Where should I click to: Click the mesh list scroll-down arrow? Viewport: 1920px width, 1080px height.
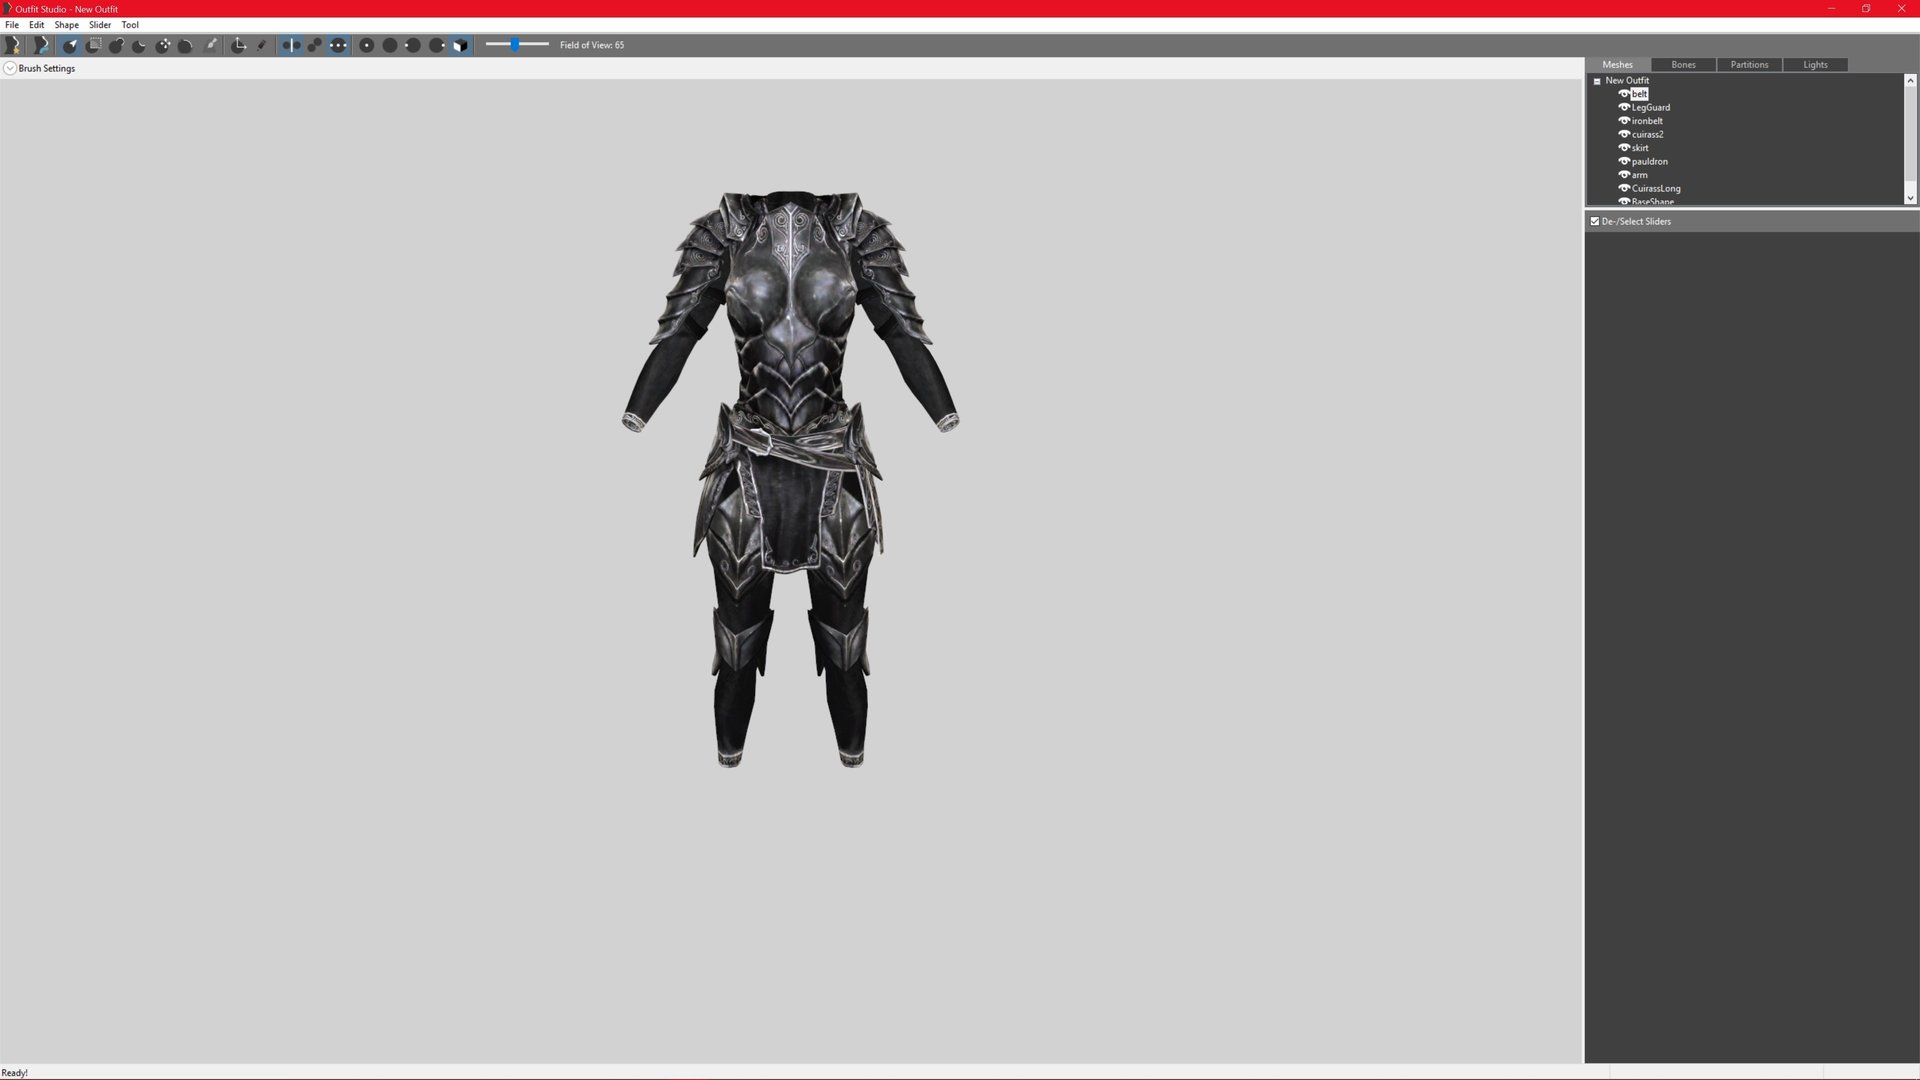(x=1910, y=198)
